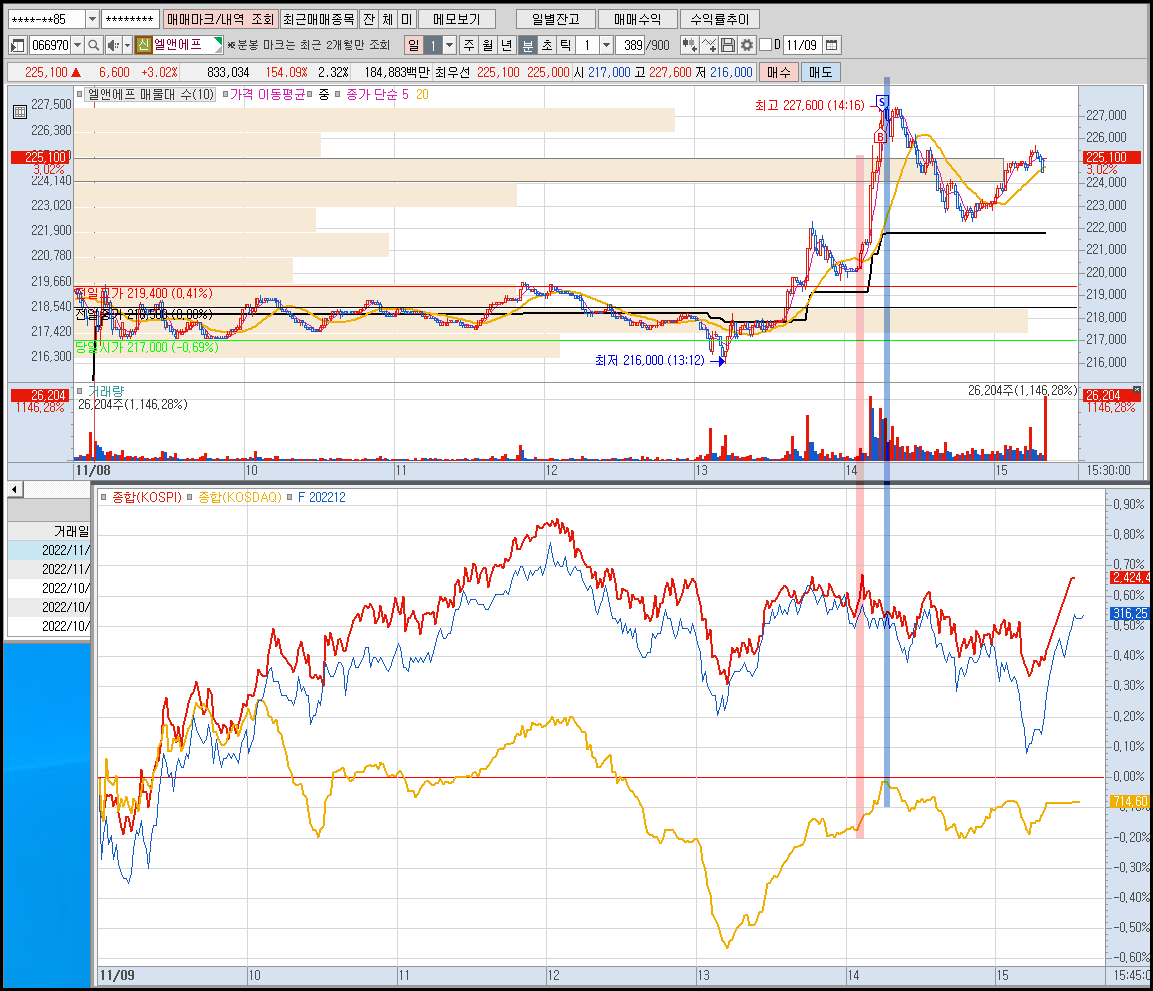Screen dimensions: 1153x991
Task: Click the grid table icon on price axis
Action: pyautogui.click(x=20, y=112)
